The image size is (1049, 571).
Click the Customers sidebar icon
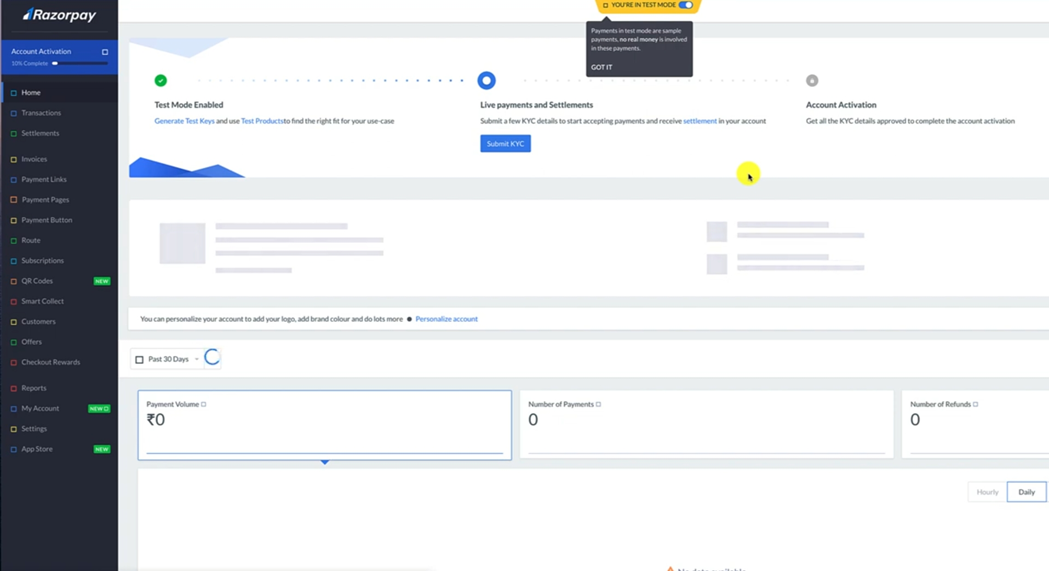tap(13, 322)
